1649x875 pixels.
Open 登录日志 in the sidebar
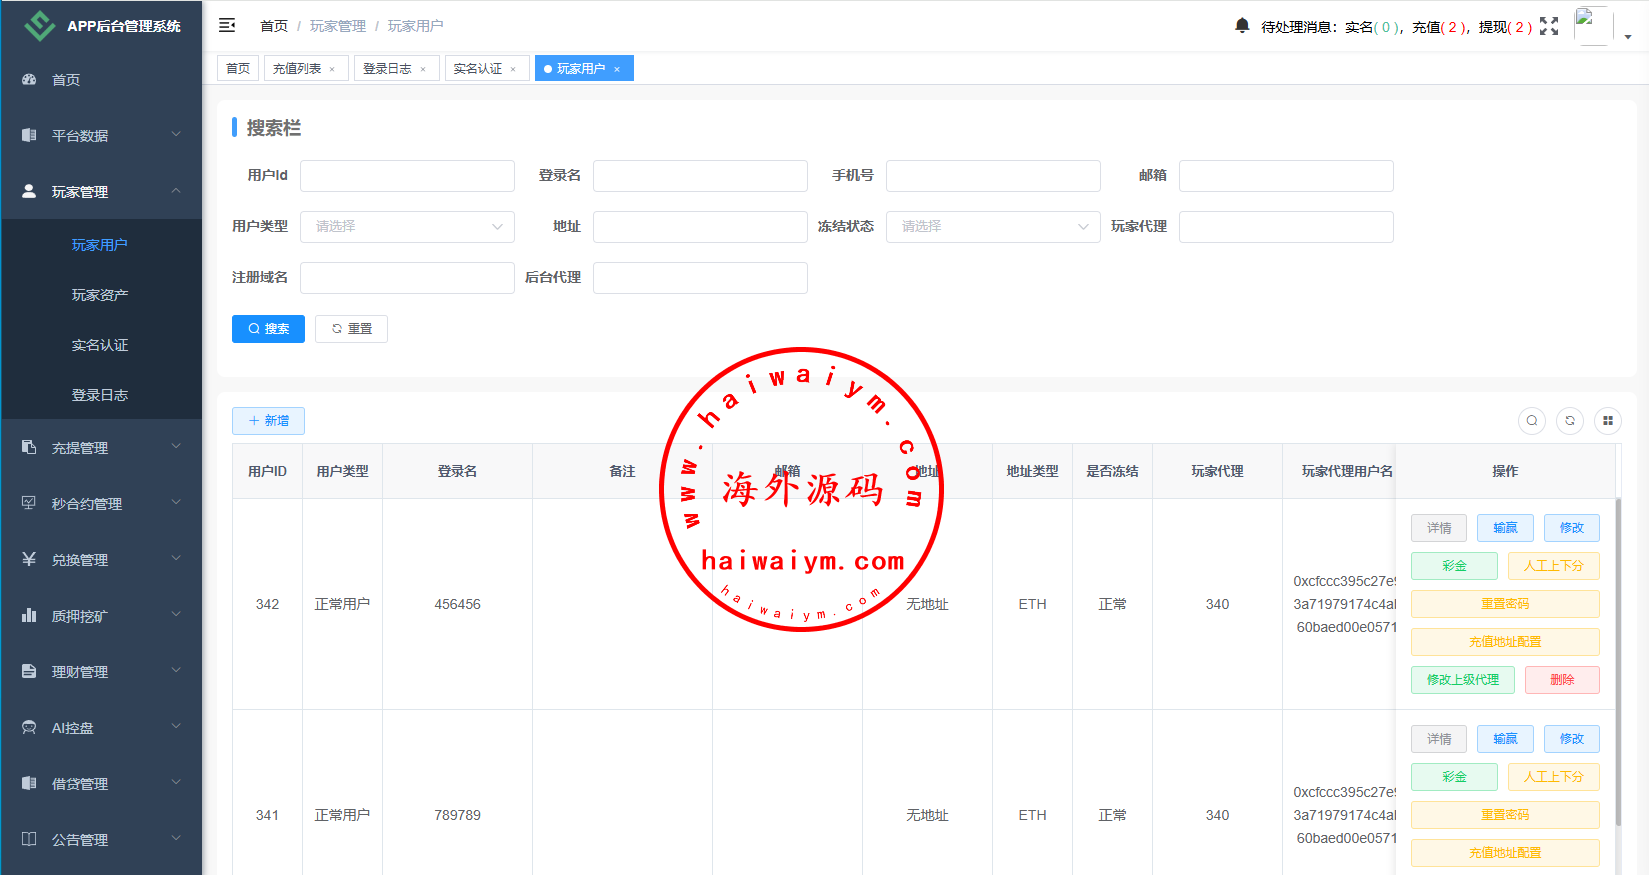100,395
